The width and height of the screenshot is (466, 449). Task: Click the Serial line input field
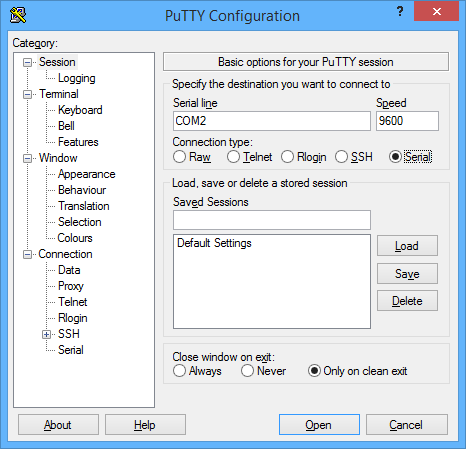pos(272,121)
